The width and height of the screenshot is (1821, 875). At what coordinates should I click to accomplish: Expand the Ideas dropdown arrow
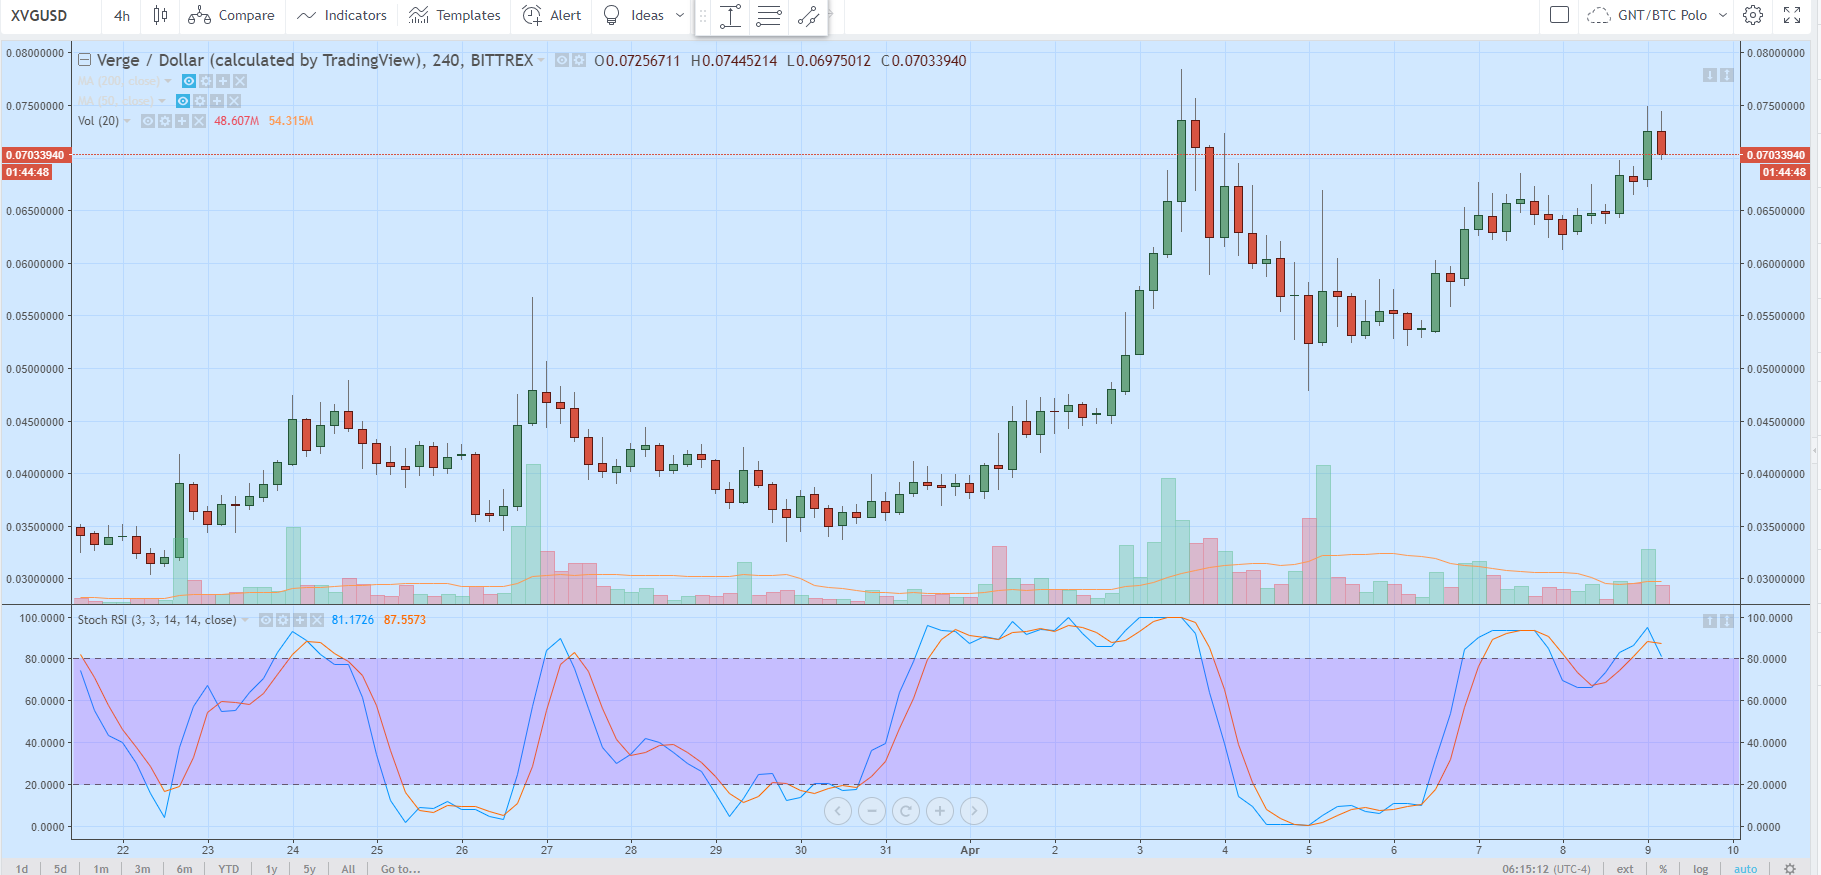pos(680,15)
